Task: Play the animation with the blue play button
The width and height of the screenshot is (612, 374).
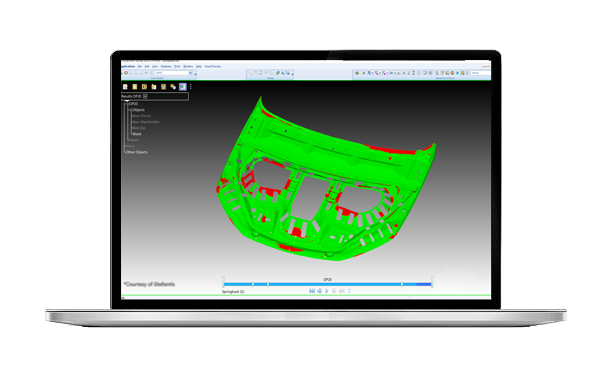Action: click(x=327, y=291)
